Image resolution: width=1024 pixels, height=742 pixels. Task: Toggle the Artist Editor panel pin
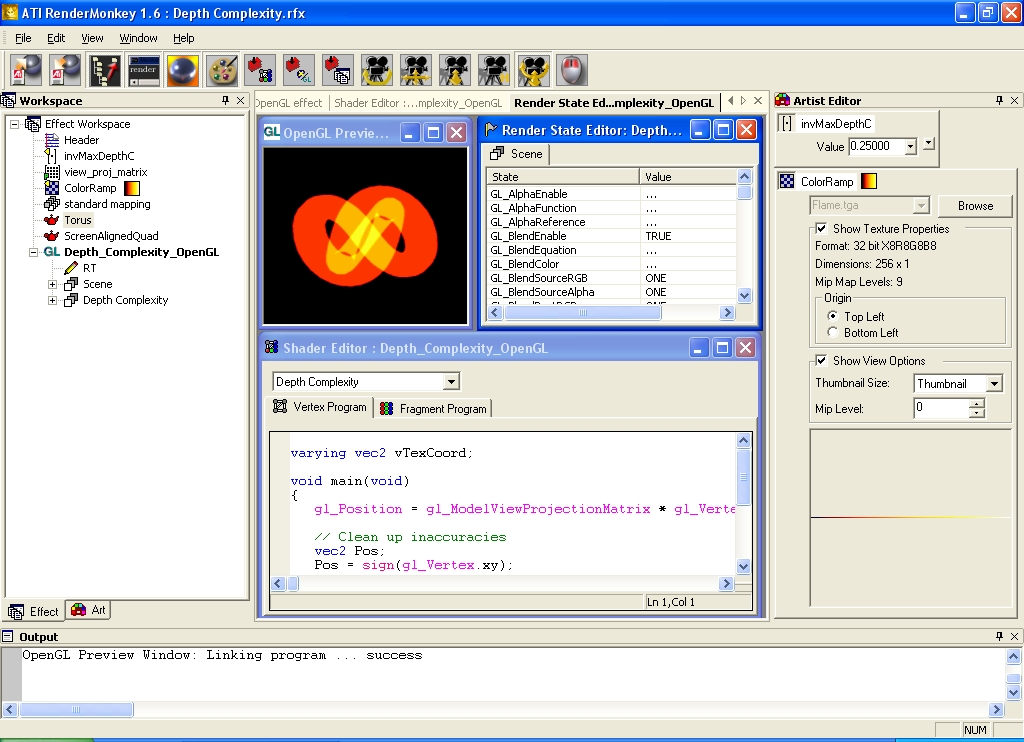point(999,101)
